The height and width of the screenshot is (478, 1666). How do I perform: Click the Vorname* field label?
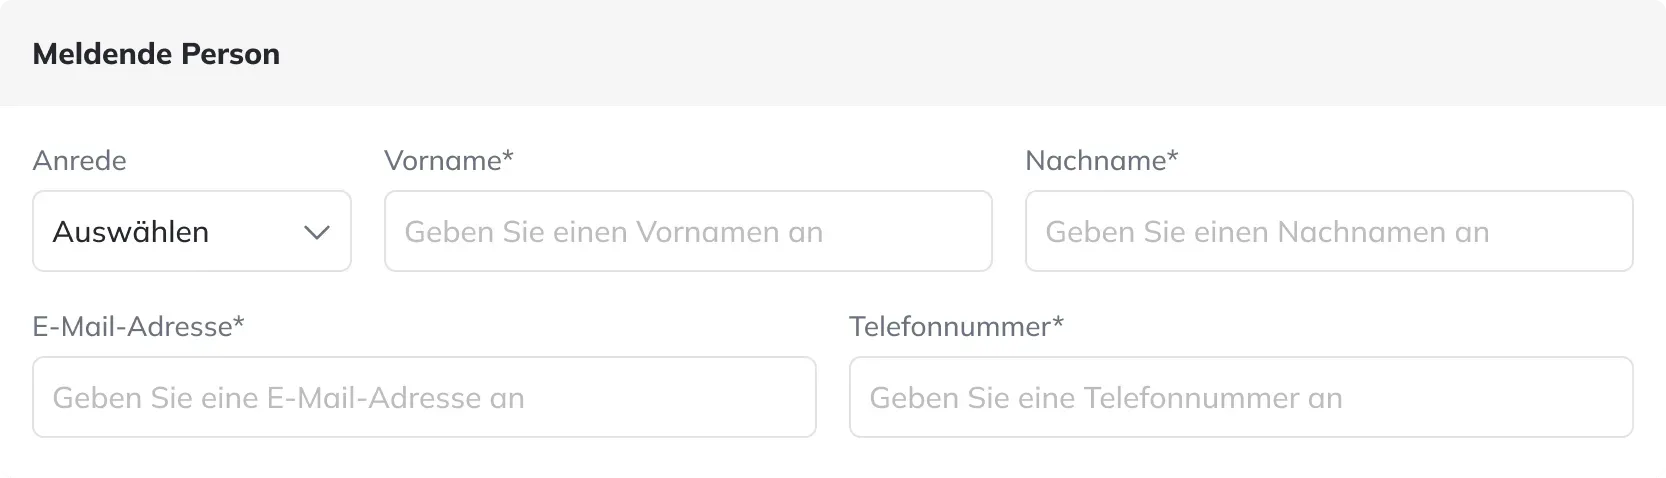(x=449, y=161)
